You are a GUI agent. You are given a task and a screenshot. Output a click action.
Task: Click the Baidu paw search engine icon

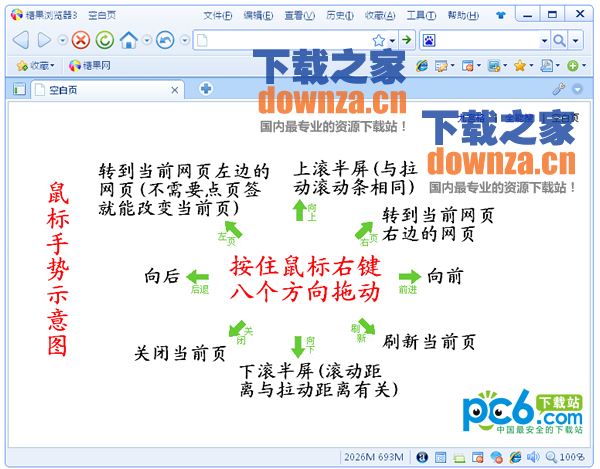[429, 40]
